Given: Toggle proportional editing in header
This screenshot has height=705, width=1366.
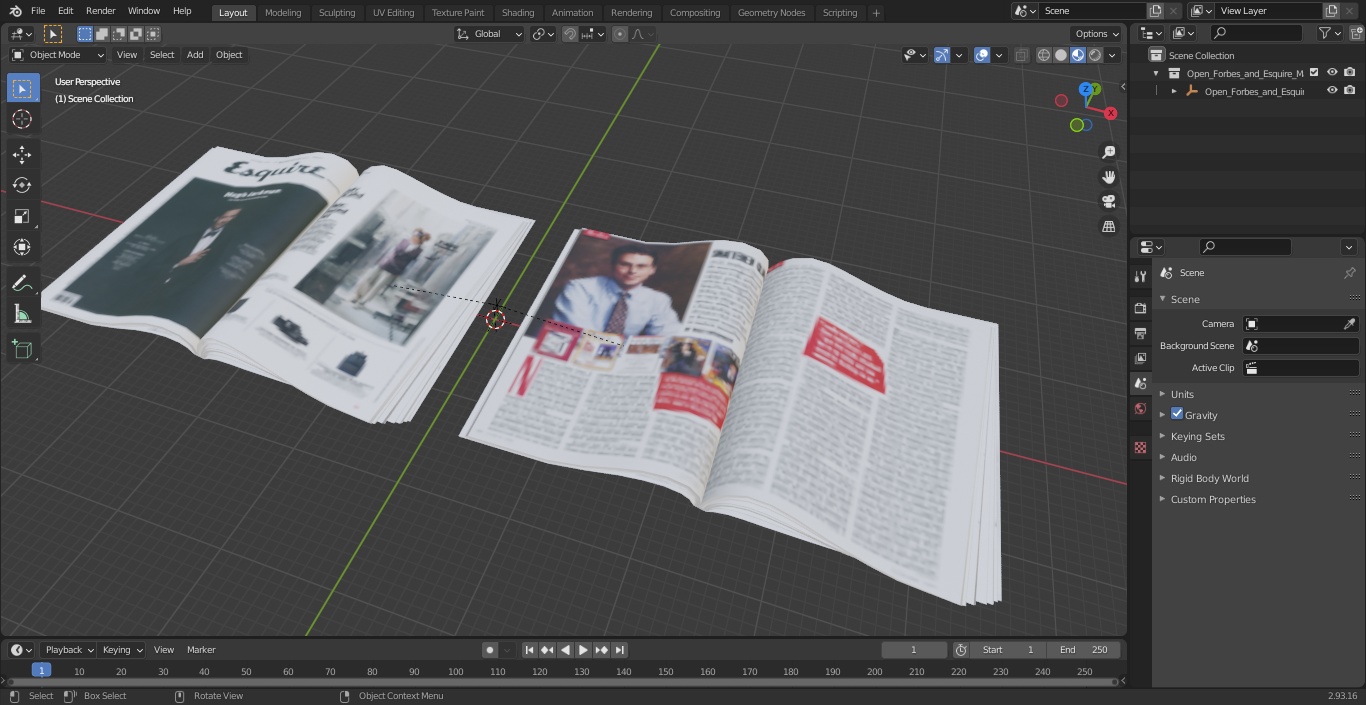Looking at the screenshot, I should [620, 34].
